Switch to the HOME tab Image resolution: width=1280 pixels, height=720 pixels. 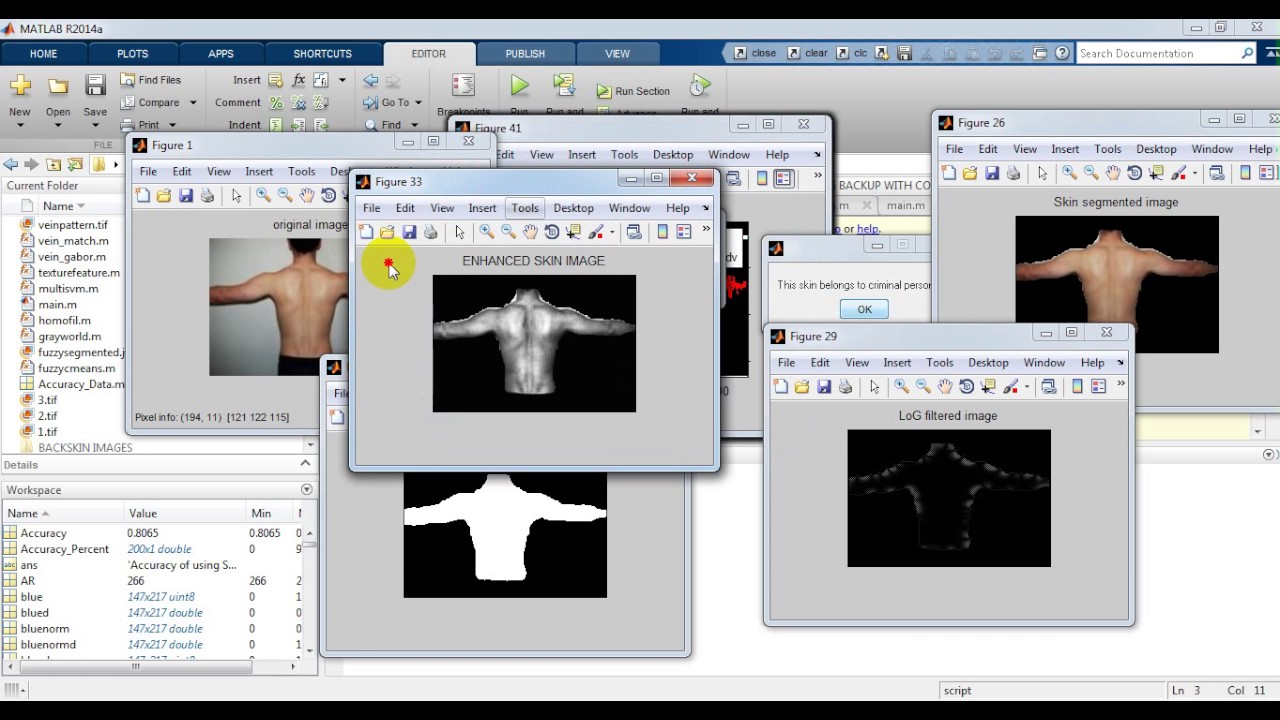tap(43, 54)
